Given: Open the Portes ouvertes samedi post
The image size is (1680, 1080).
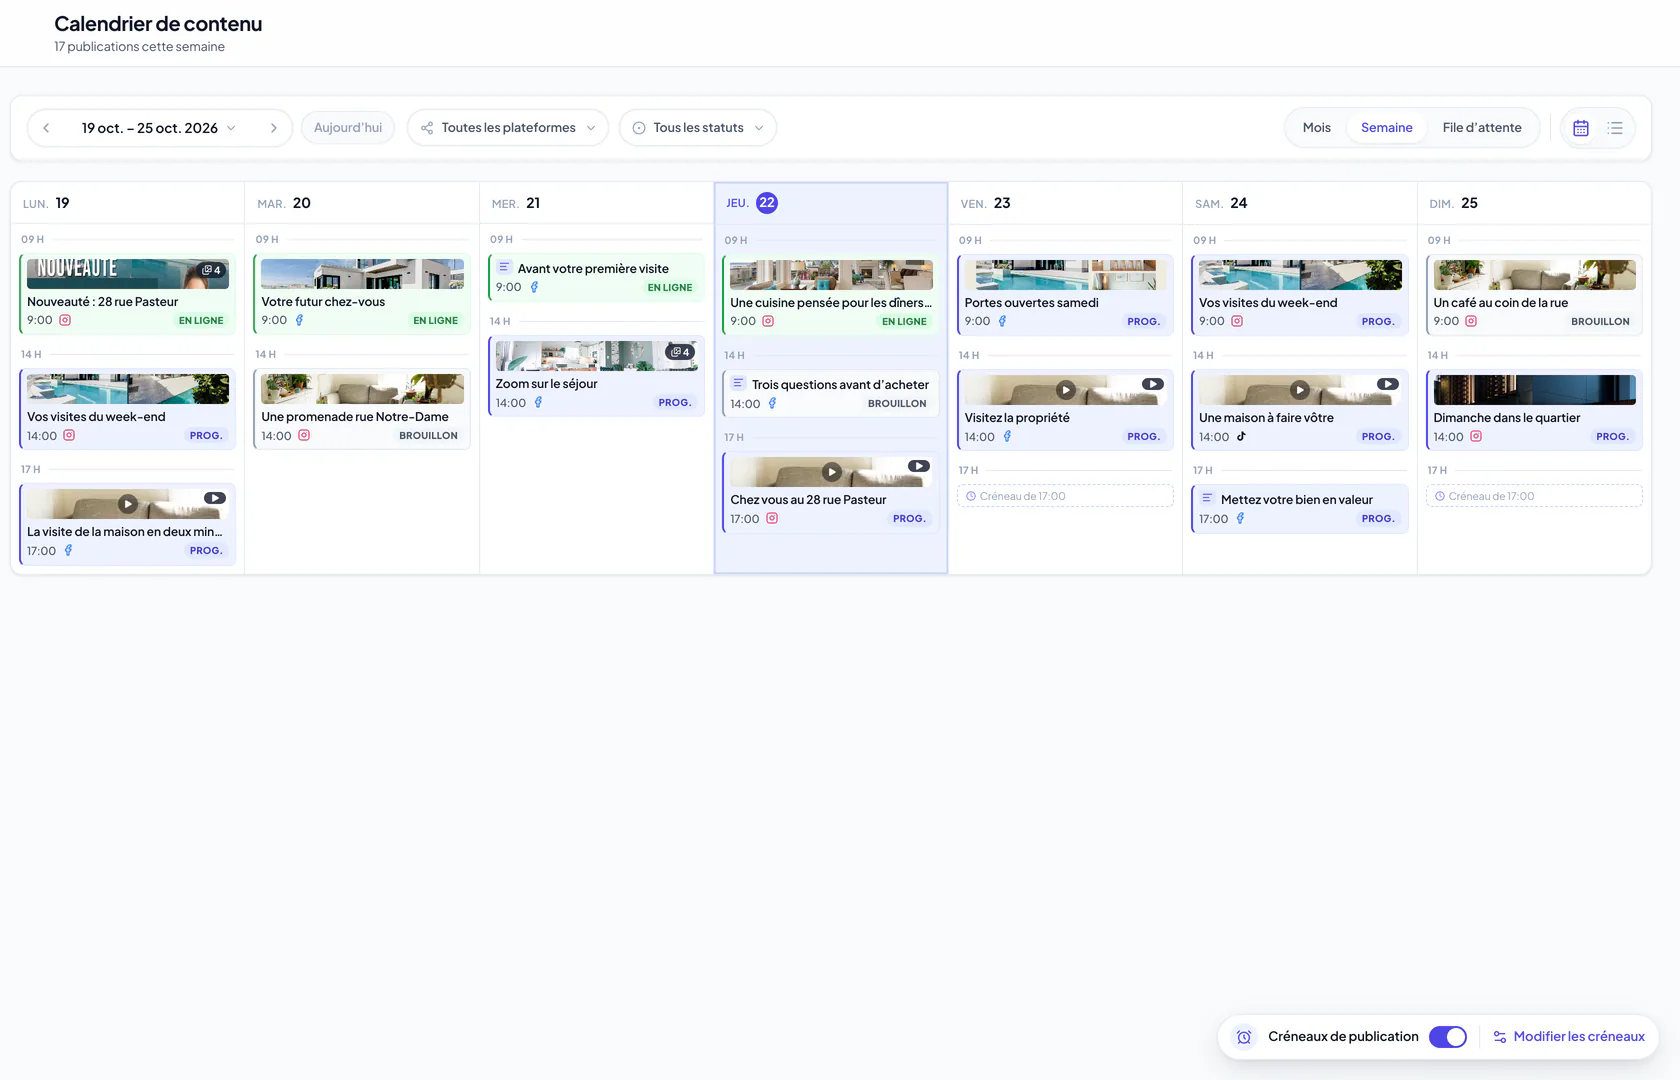Looking at the screenshot, I should click(x=1065, y=295).
